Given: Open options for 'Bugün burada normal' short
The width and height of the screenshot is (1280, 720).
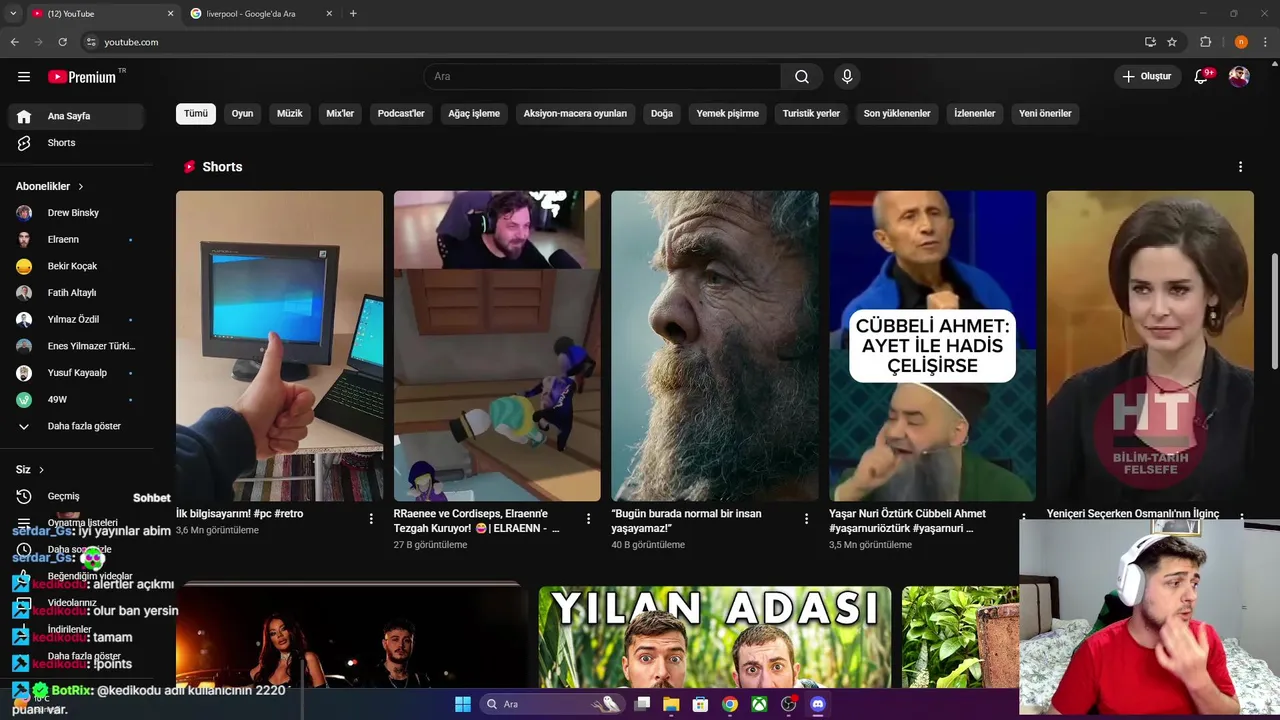Looking at the screenshot, I should [x=806, y=519].
